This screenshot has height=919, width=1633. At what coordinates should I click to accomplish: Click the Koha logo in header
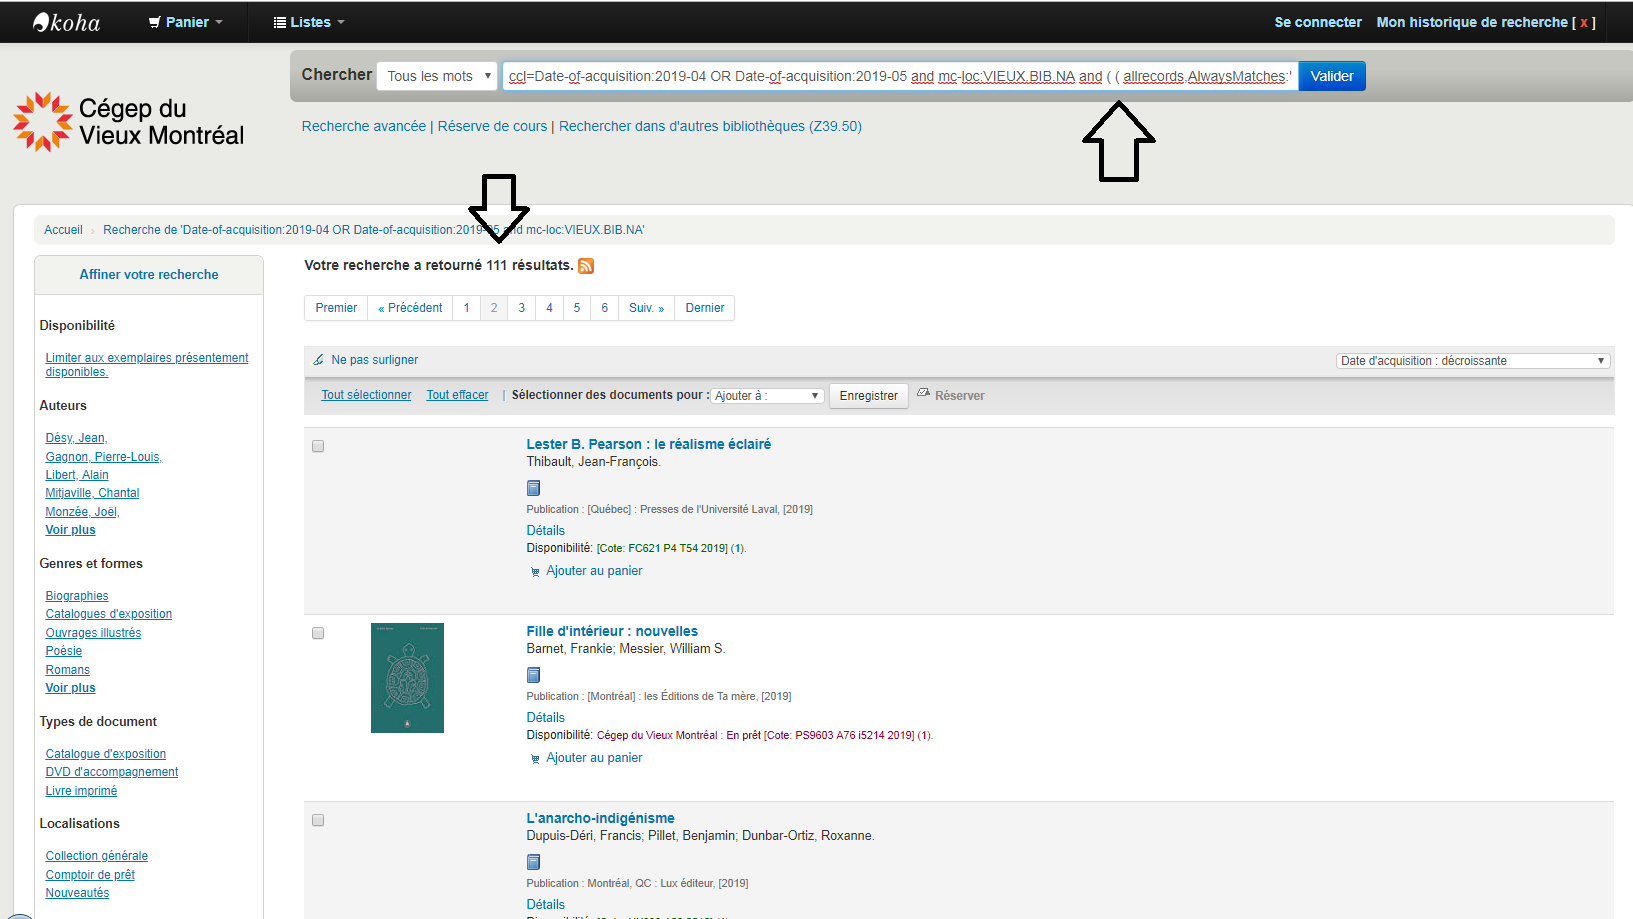tap(66, 22)
